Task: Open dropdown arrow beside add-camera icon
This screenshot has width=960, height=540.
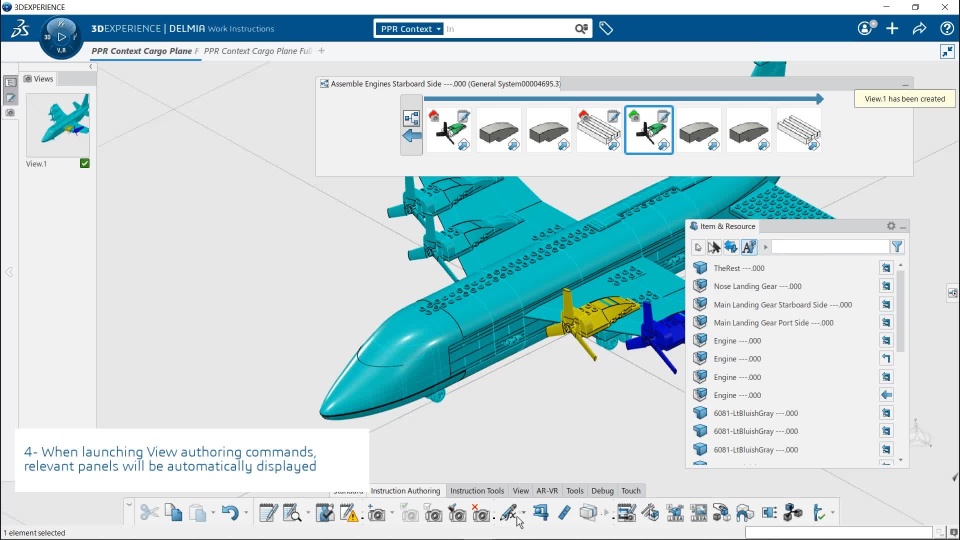Action: pos(392,513)
